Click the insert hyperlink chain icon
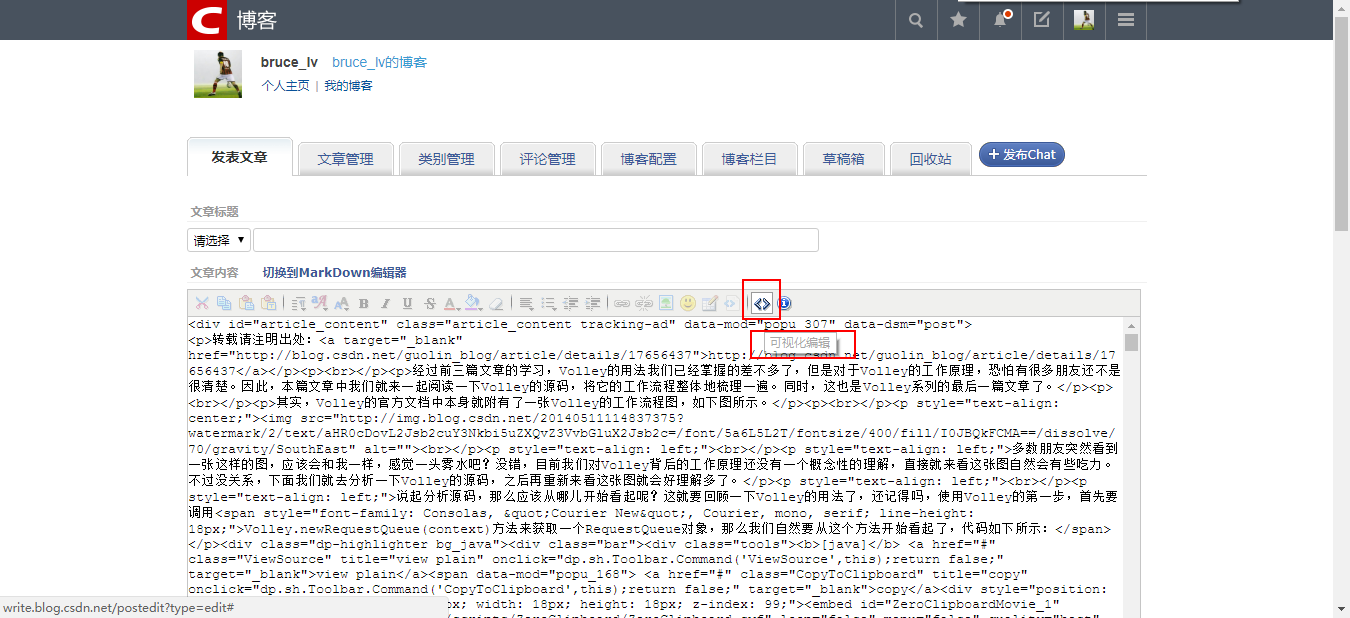The width and height of the screenshot is (1350, 618). click(621, 303)
